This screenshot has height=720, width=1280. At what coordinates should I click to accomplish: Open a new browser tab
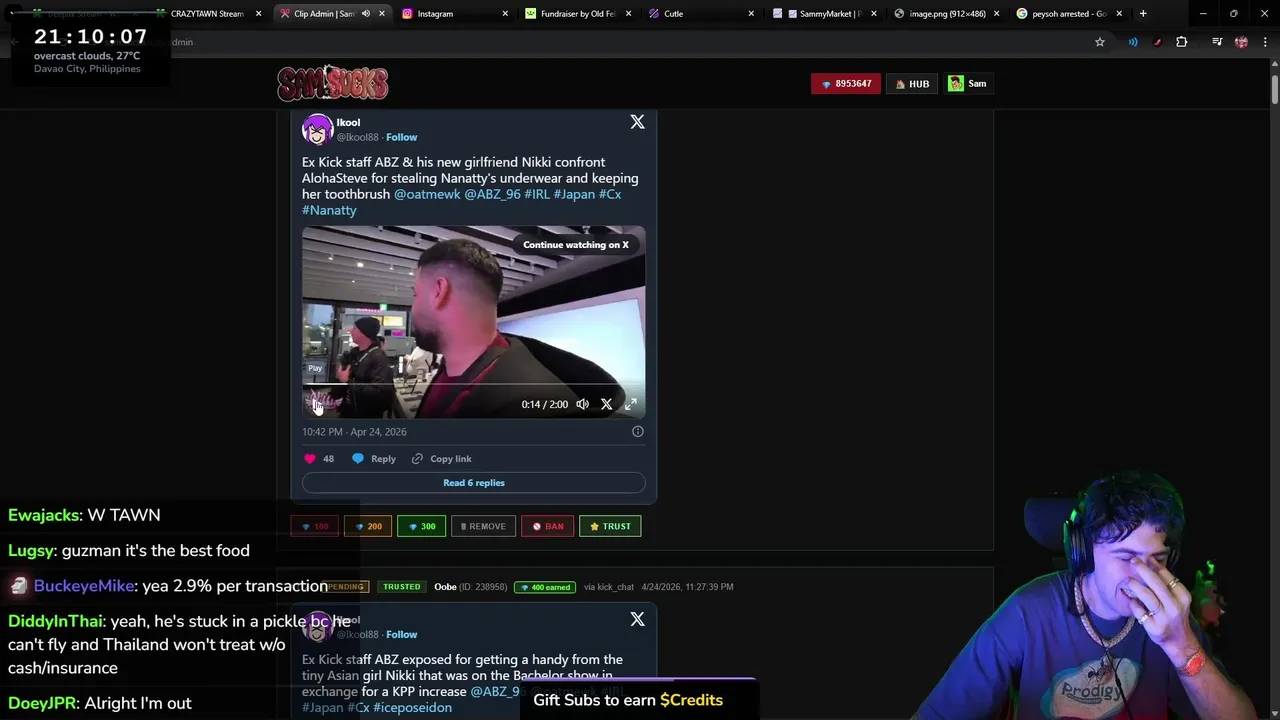pos(1143,14)
